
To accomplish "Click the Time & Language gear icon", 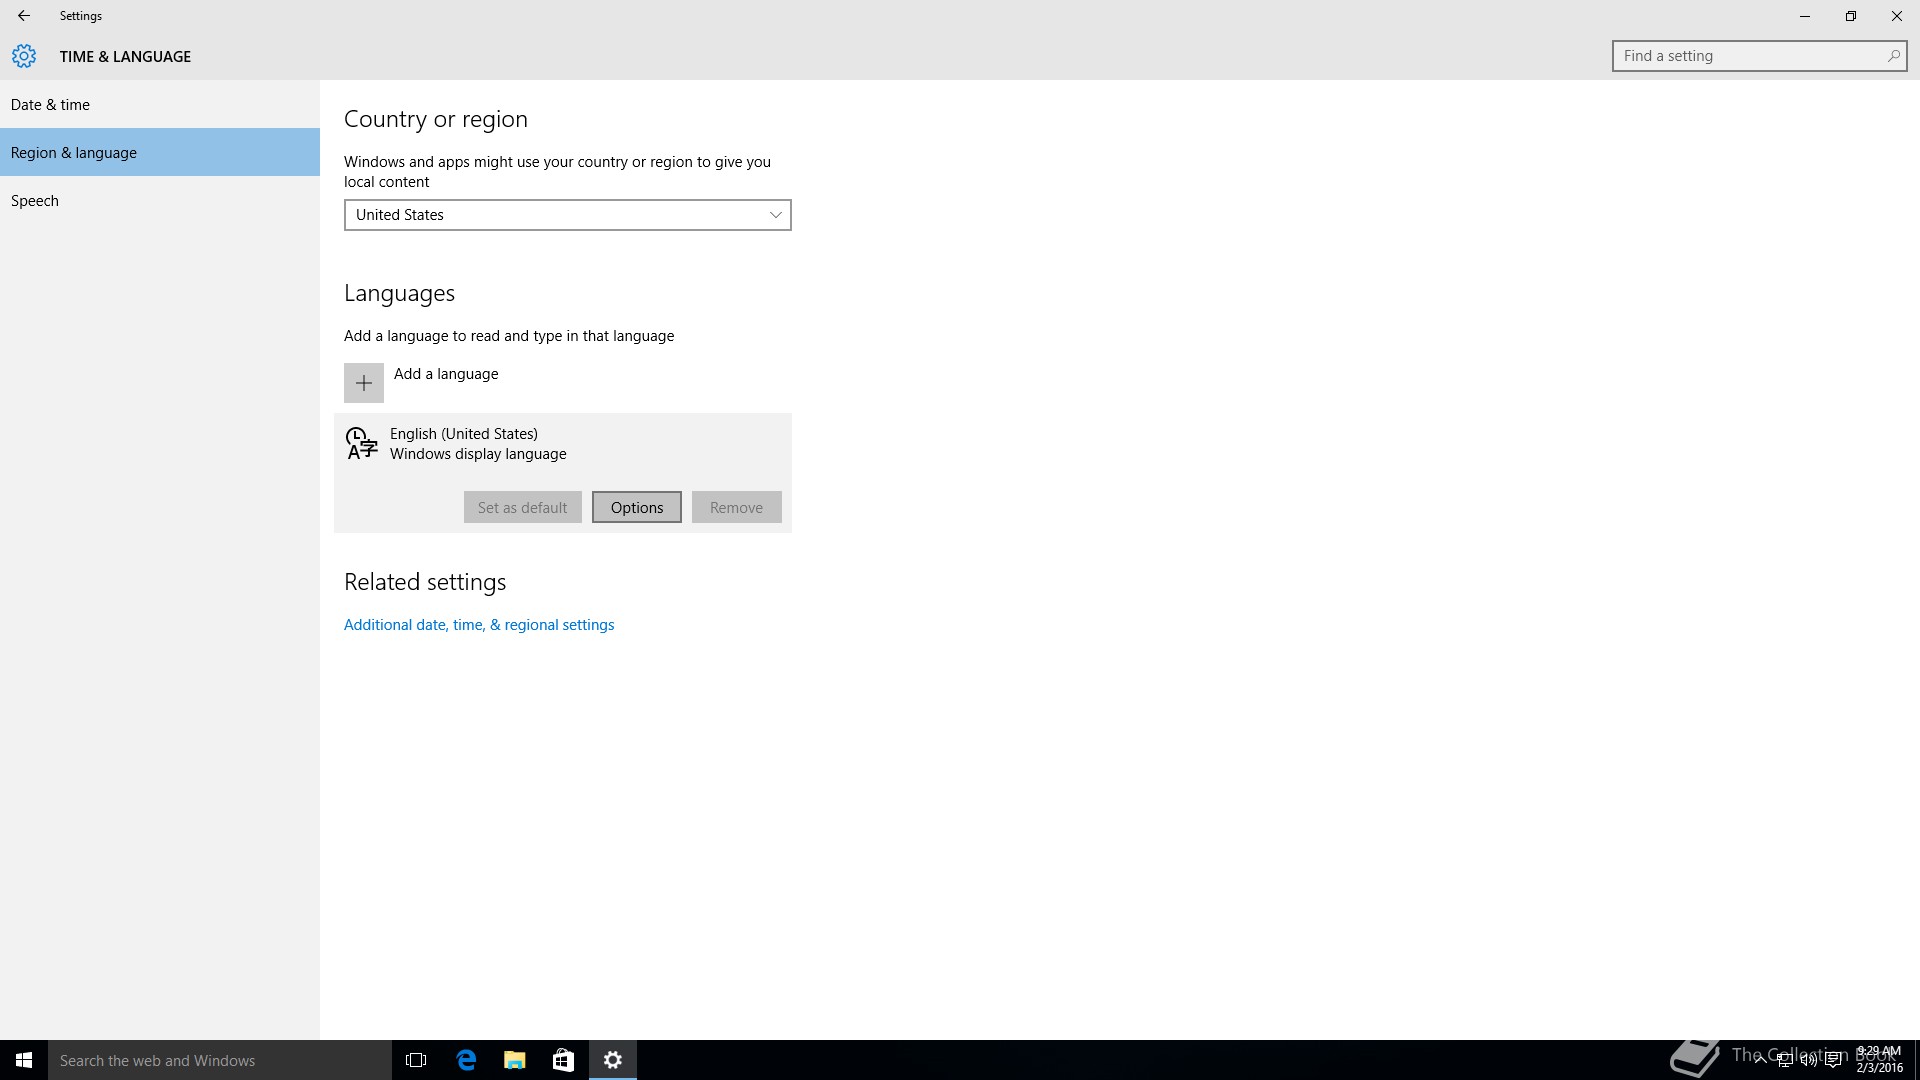I will click(24, 56).
